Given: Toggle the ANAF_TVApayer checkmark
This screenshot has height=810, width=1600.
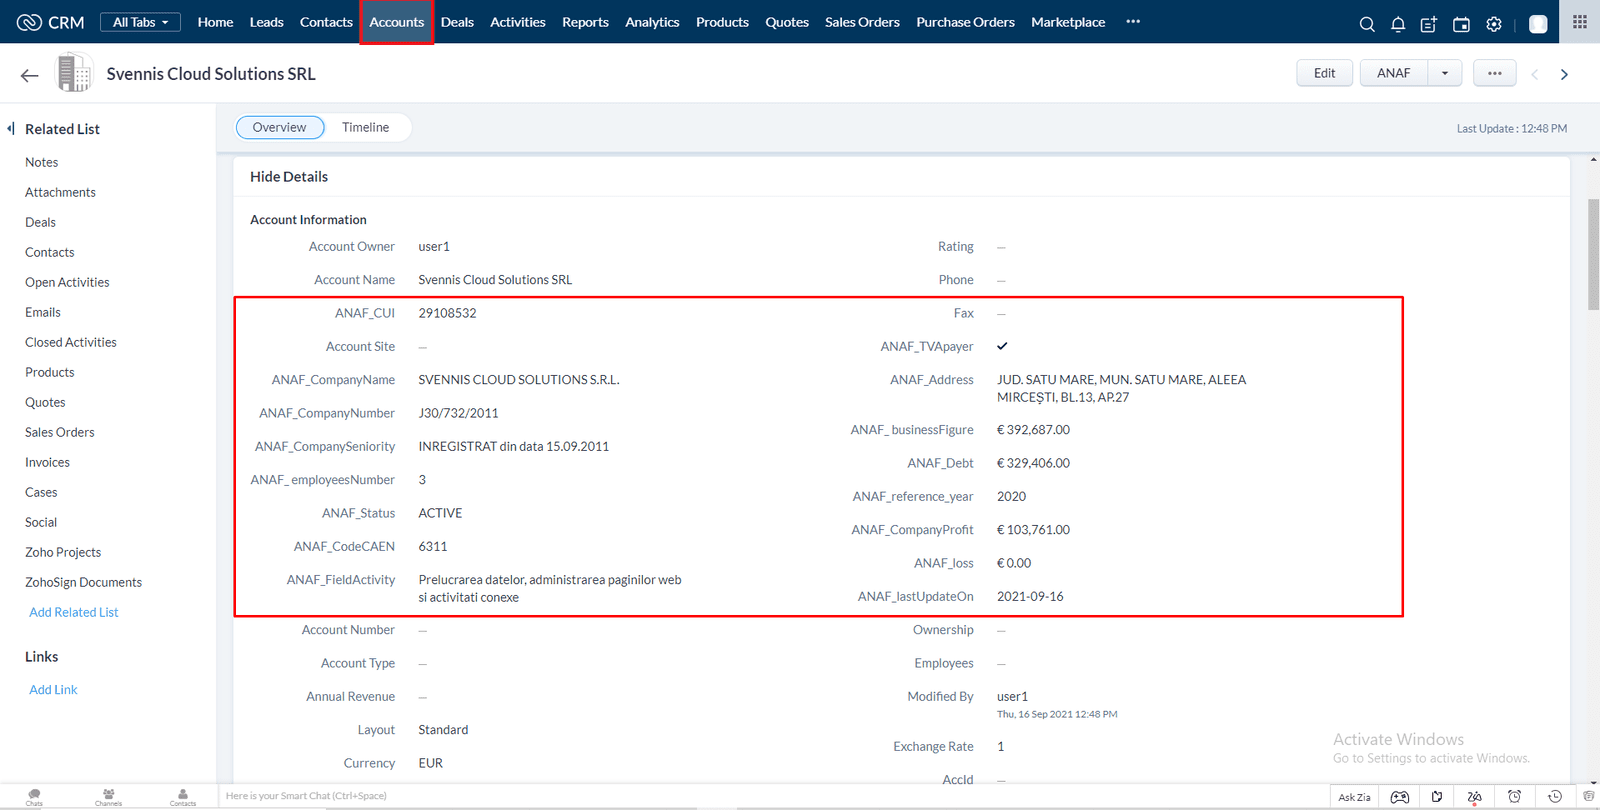Looking at the screenshot, I should [x=1002, y=346].
